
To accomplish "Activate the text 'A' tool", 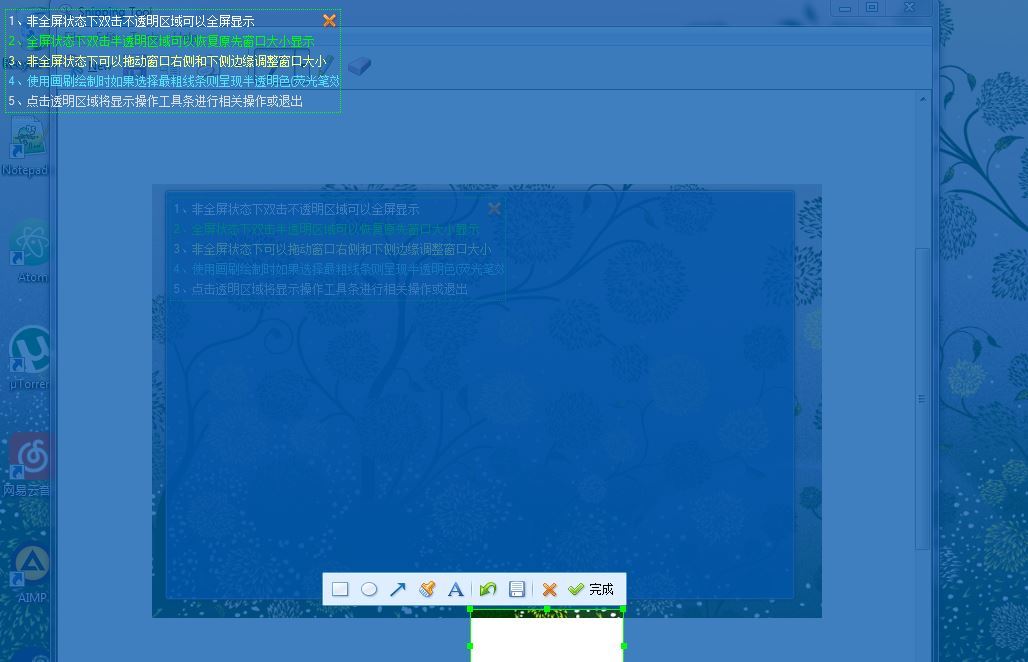I will (x=456, y=589).
